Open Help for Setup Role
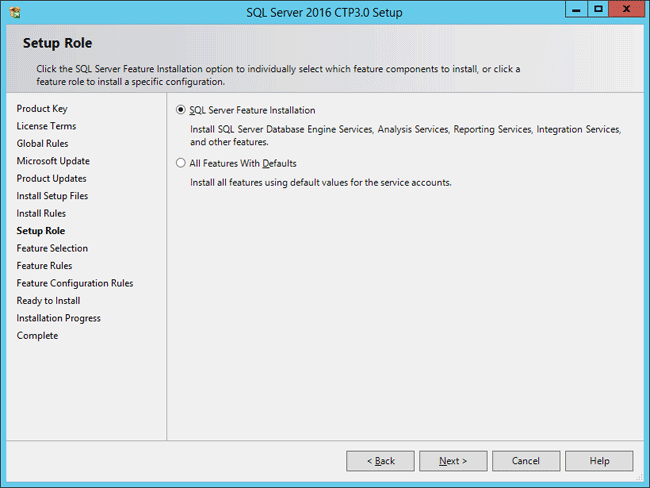 (x=599, y=461)
